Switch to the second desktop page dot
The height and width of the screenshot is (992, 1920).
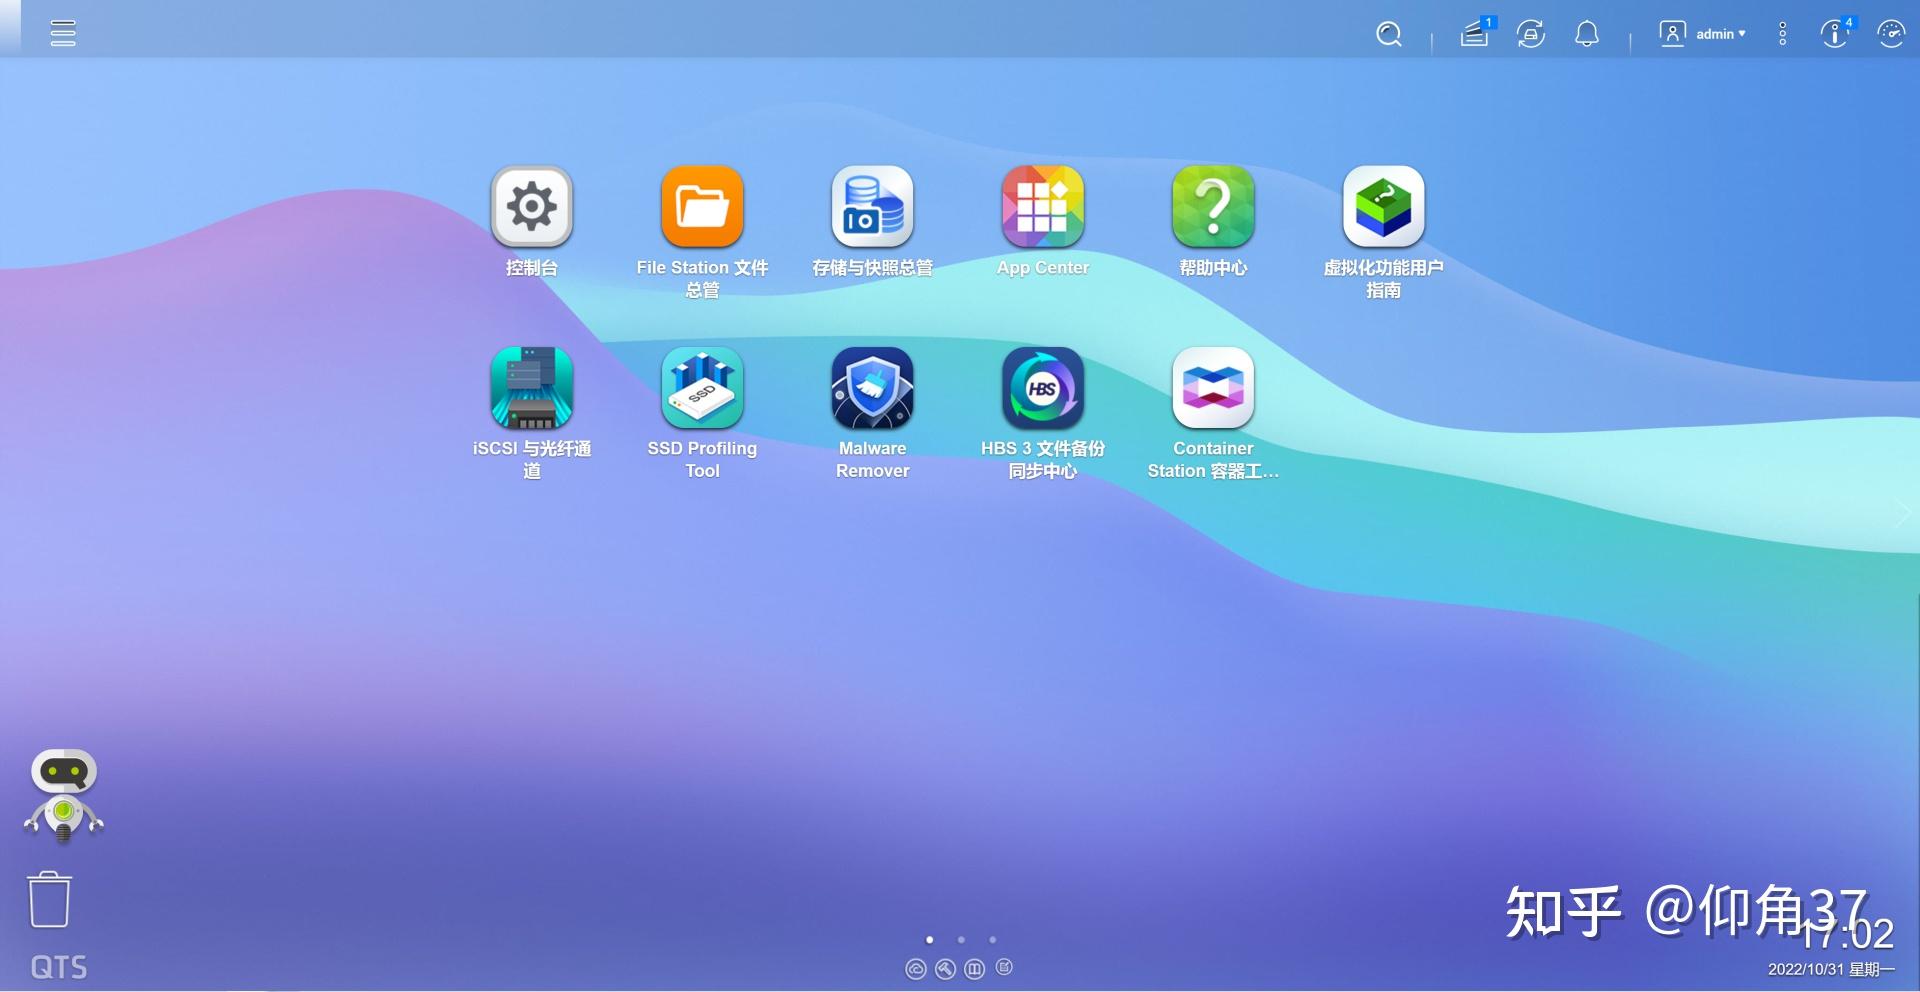(x=961, y=940)
